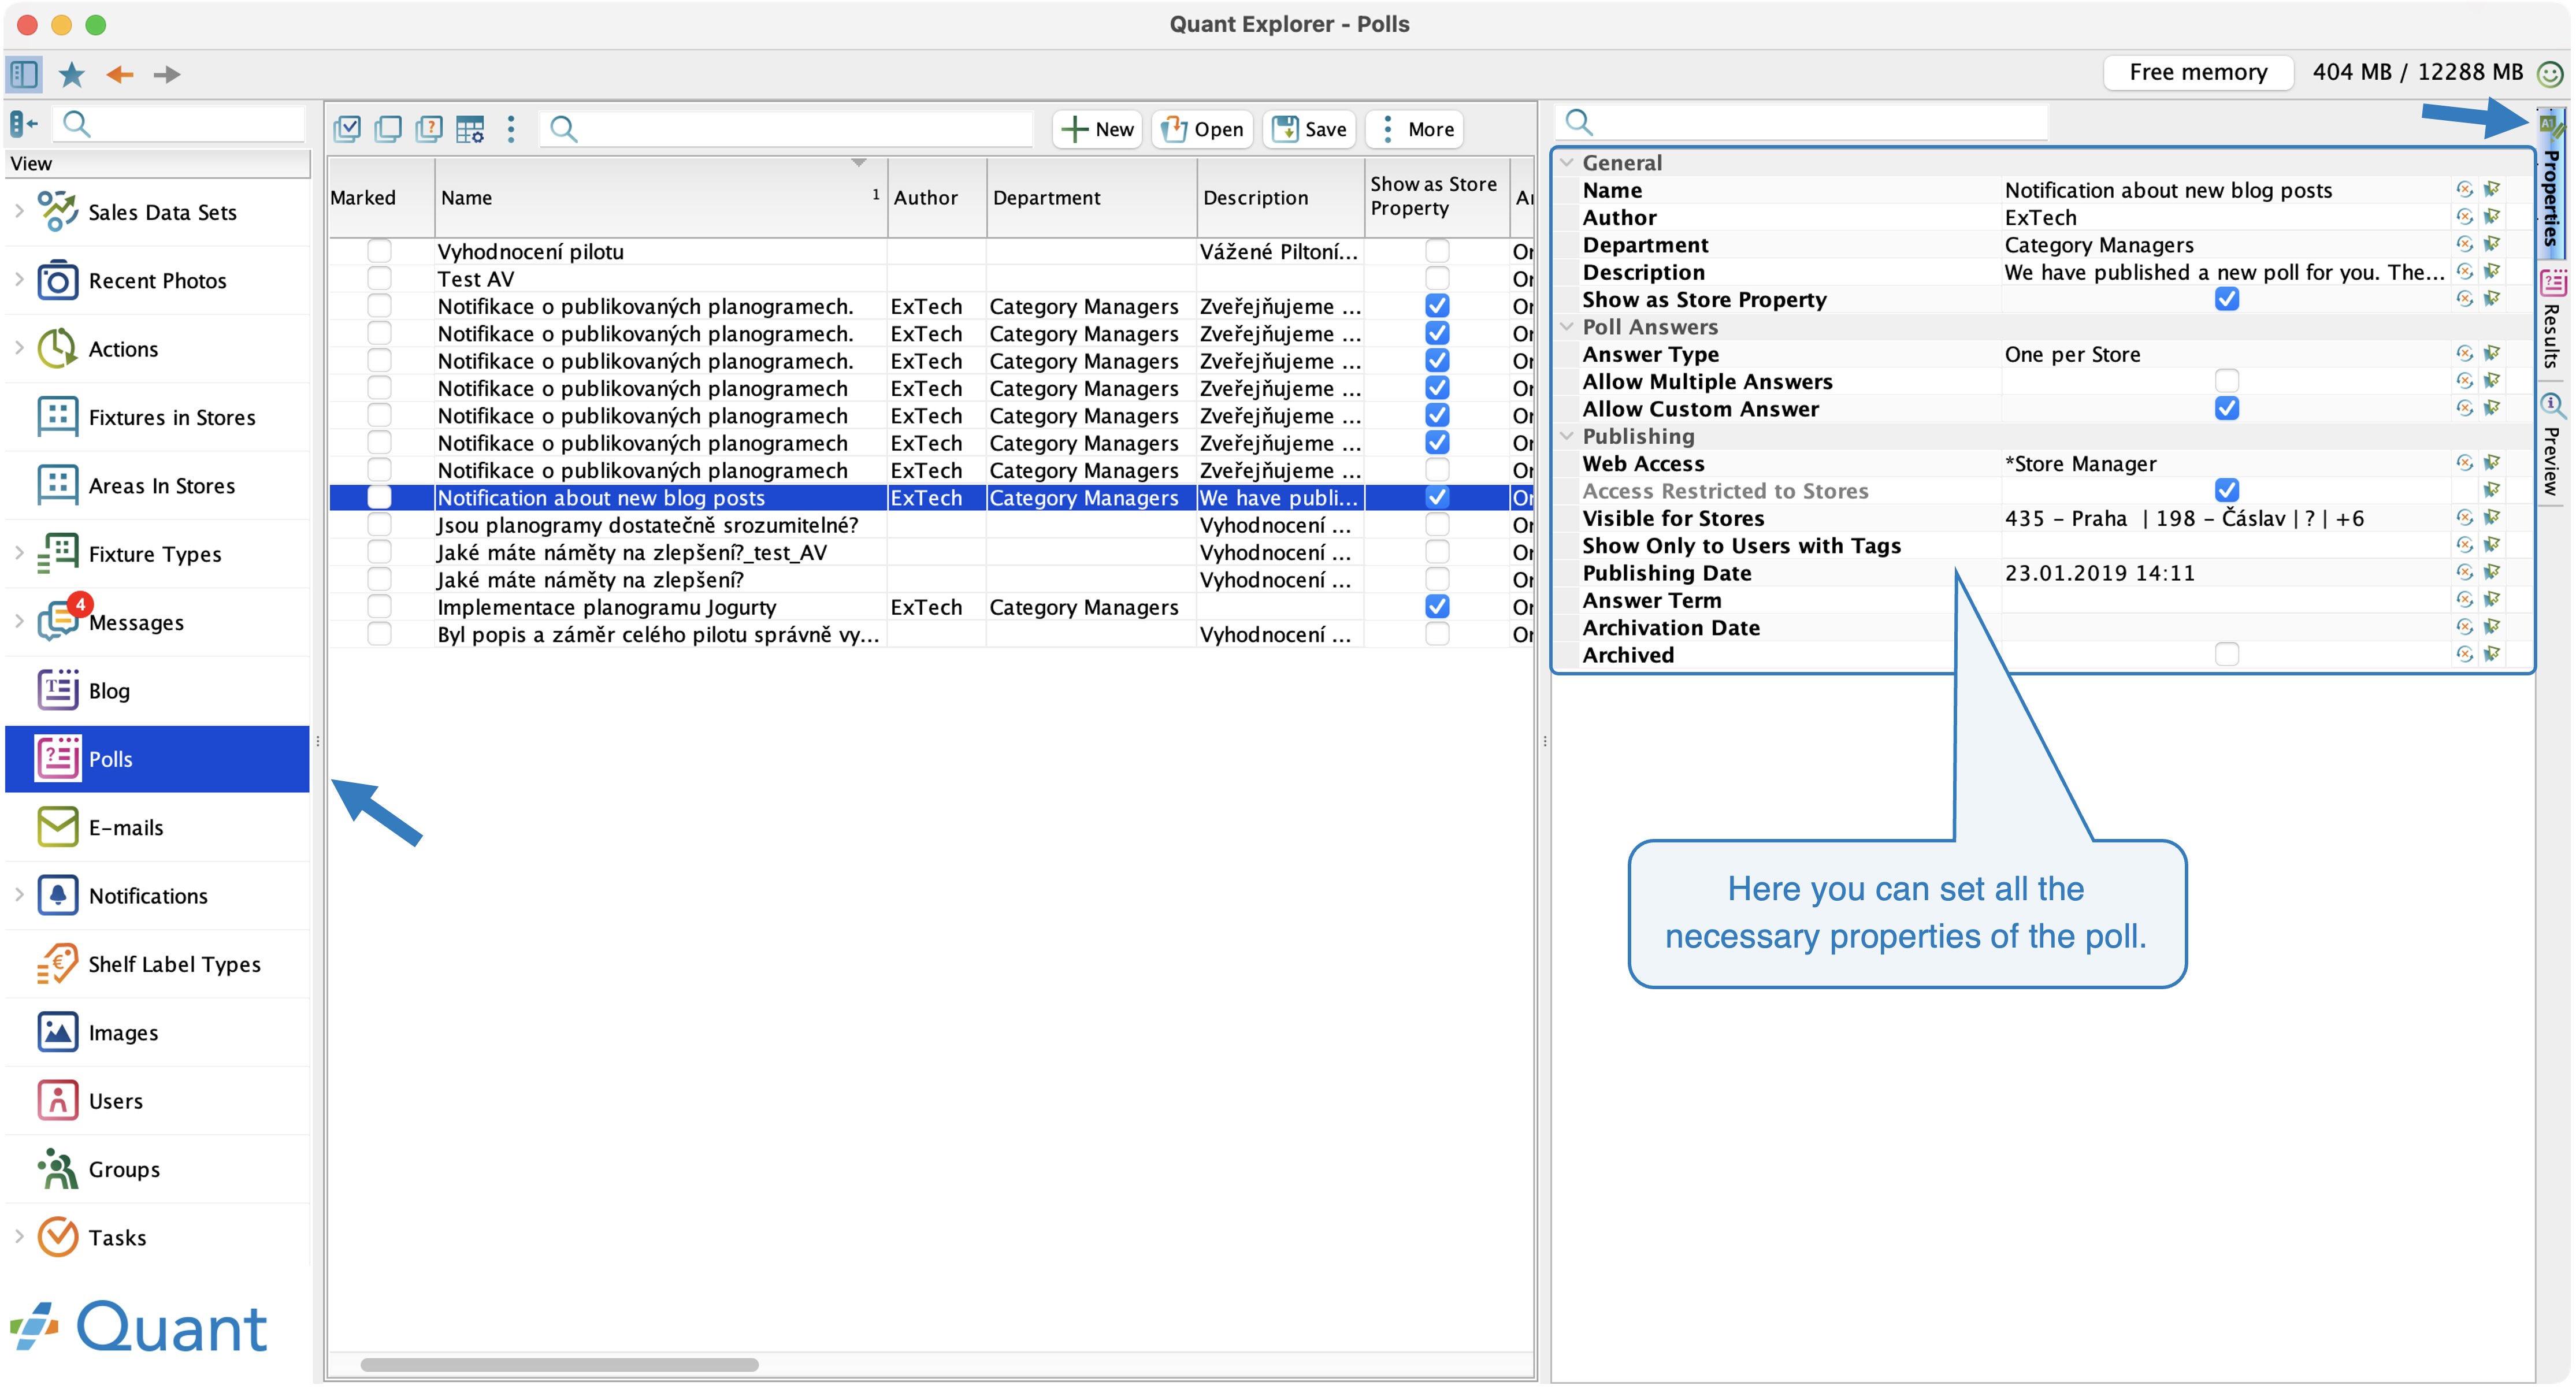Toggle Access Restricted to Stores checkbox
This screenshot has height=1389, width=2576.
2226,490
